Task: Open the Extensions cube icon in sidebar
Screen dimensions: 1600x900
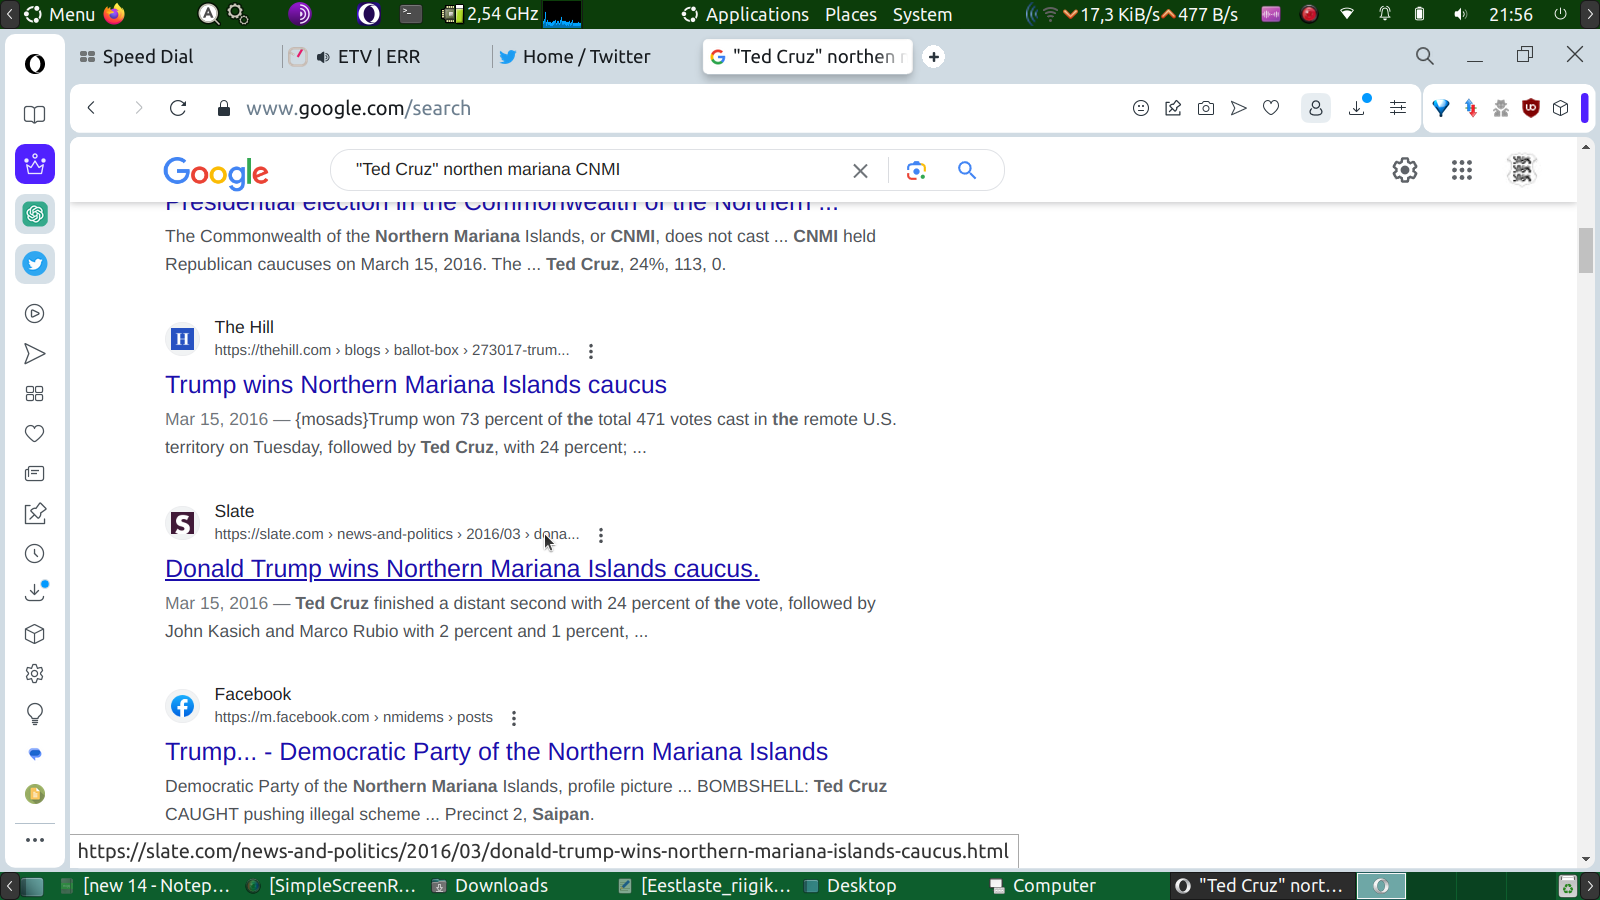Action: tap(35, 634)
